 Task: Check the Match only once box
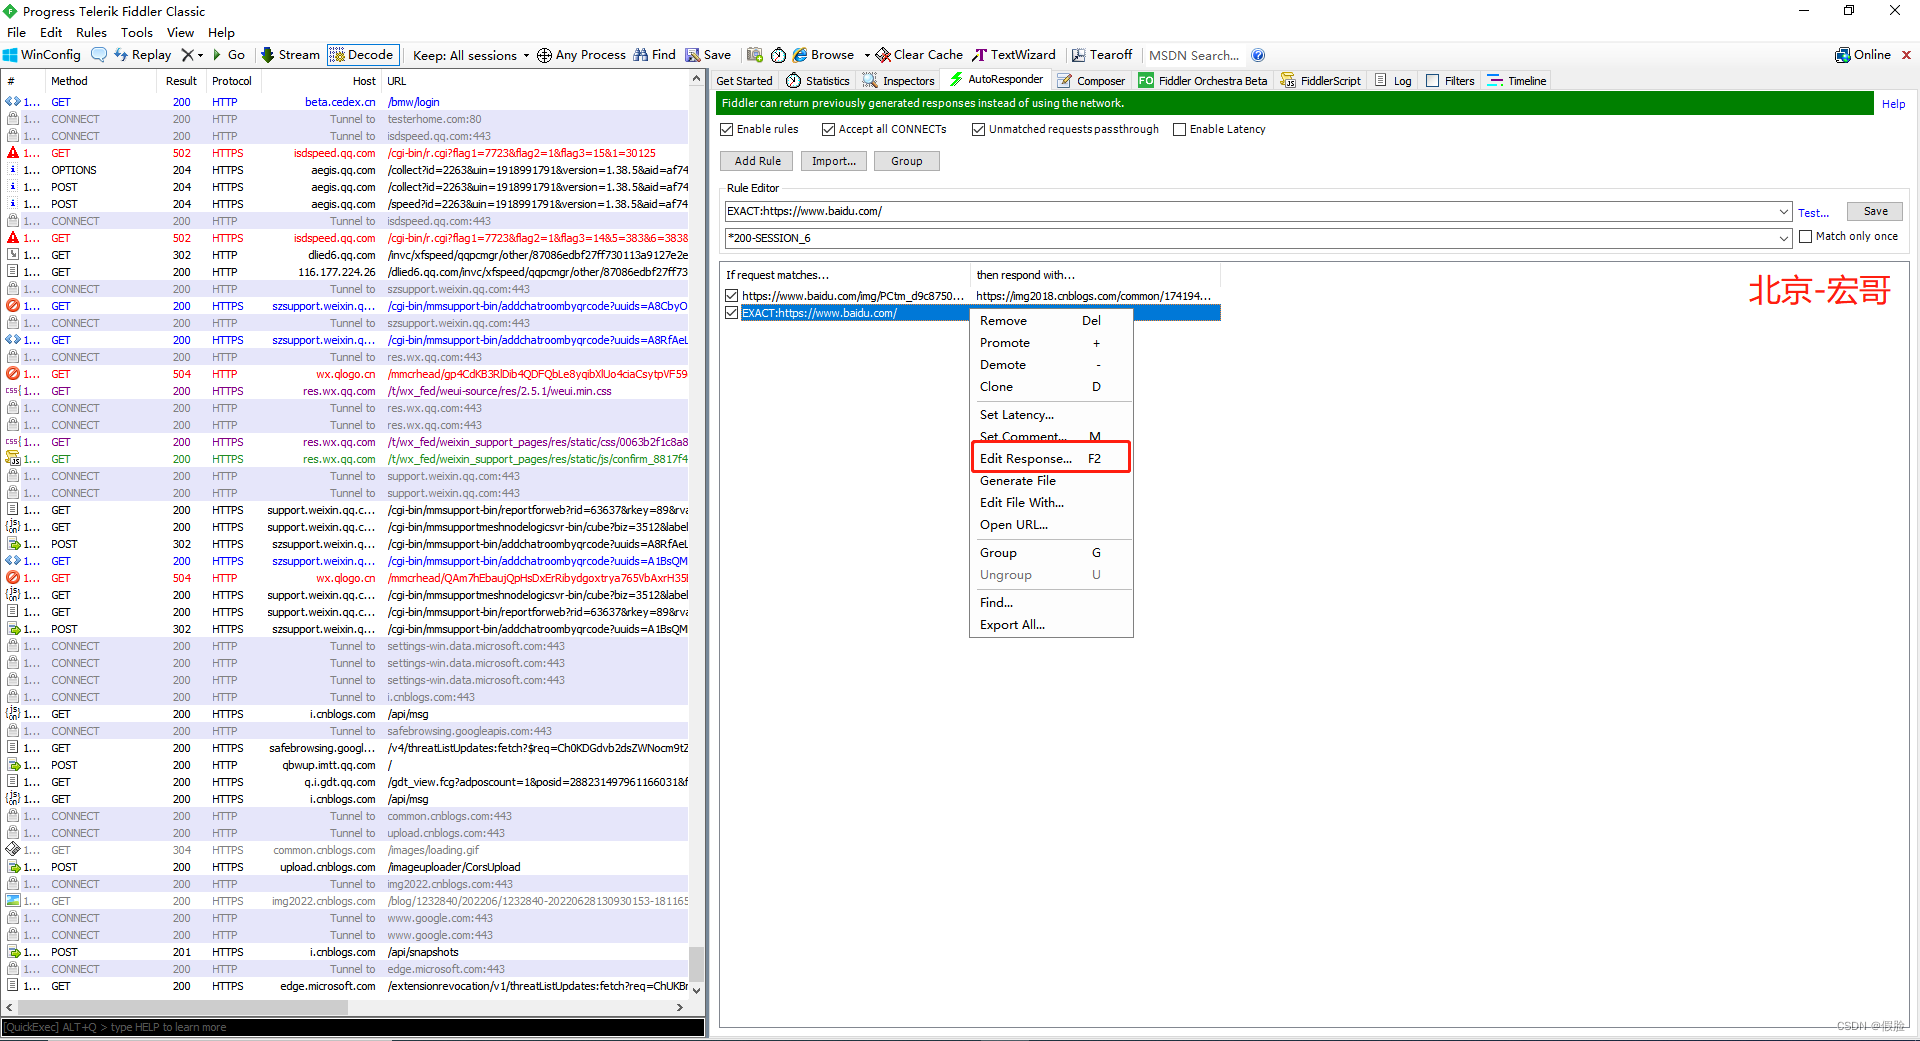(1806, 237)
